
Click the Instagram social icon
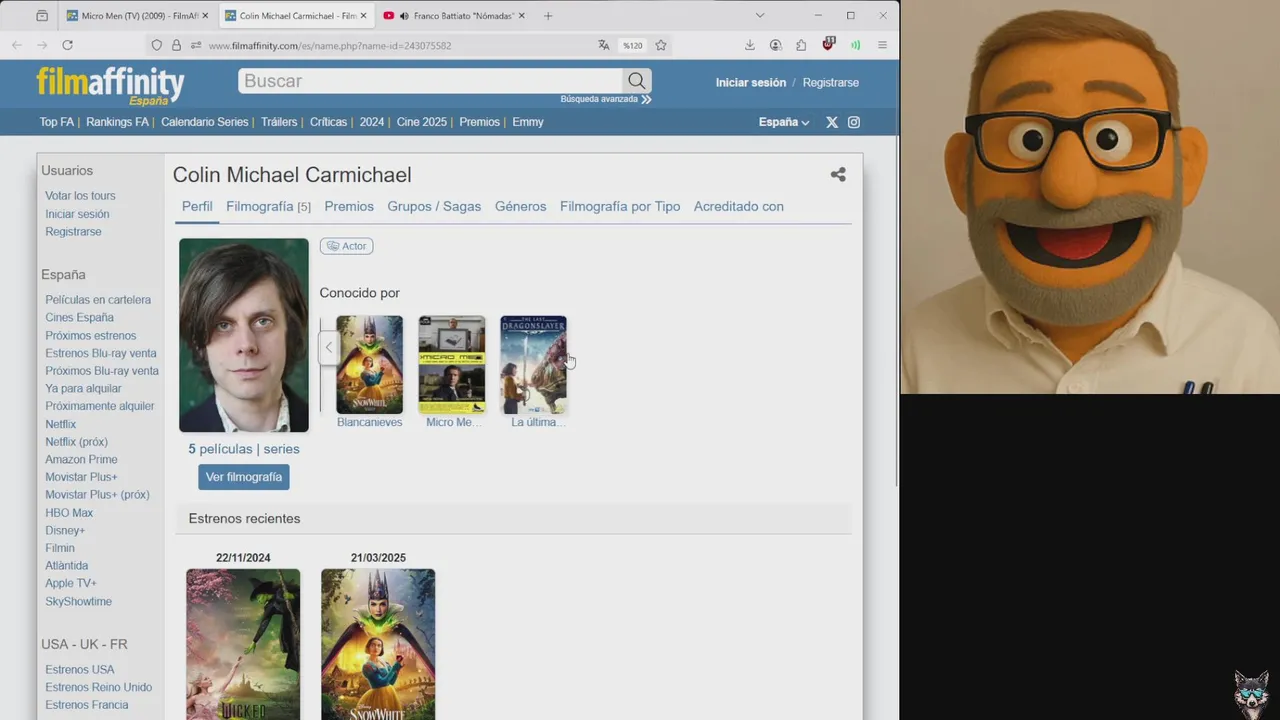[854, 122]
